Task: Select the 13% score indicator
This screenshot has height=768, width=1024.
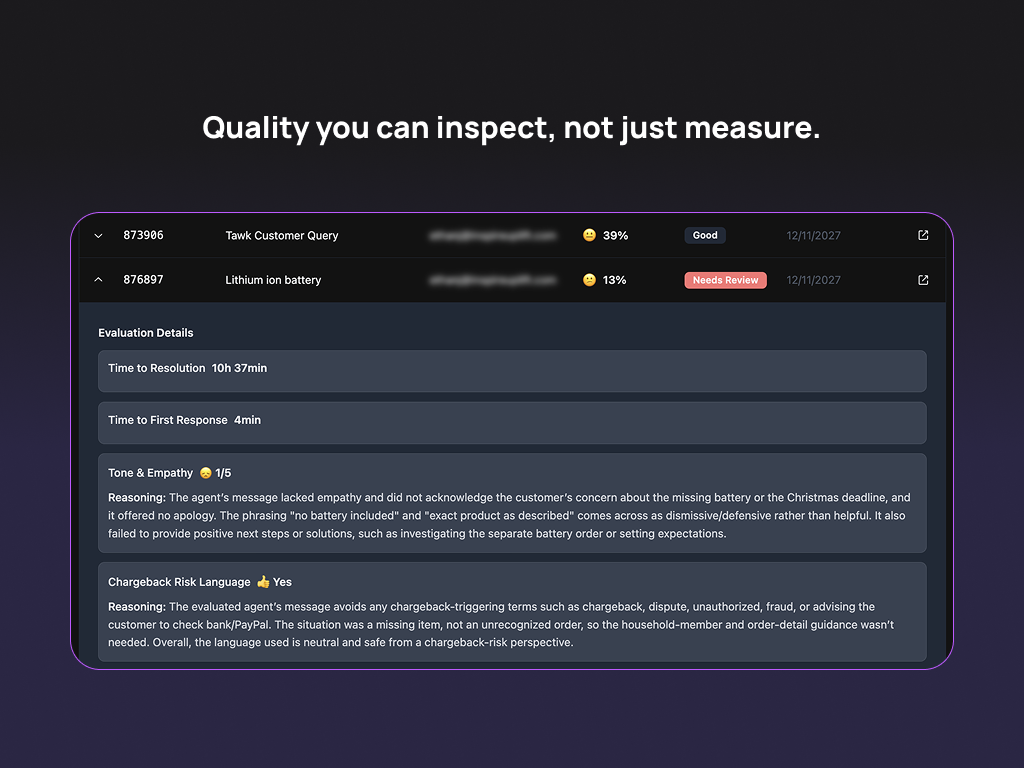Action: coord(615,280)
